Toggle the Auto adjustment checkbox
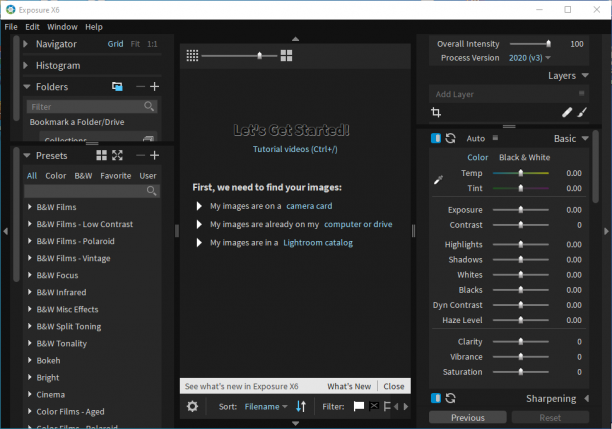The image size is (612, 429). pos(495,138)
